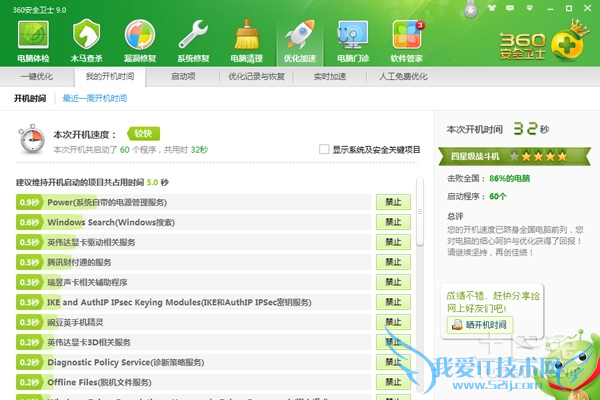600x400 pixels.
Task: Select 豌豆荚手机精灵 row
Action: (x=194, y=322)
